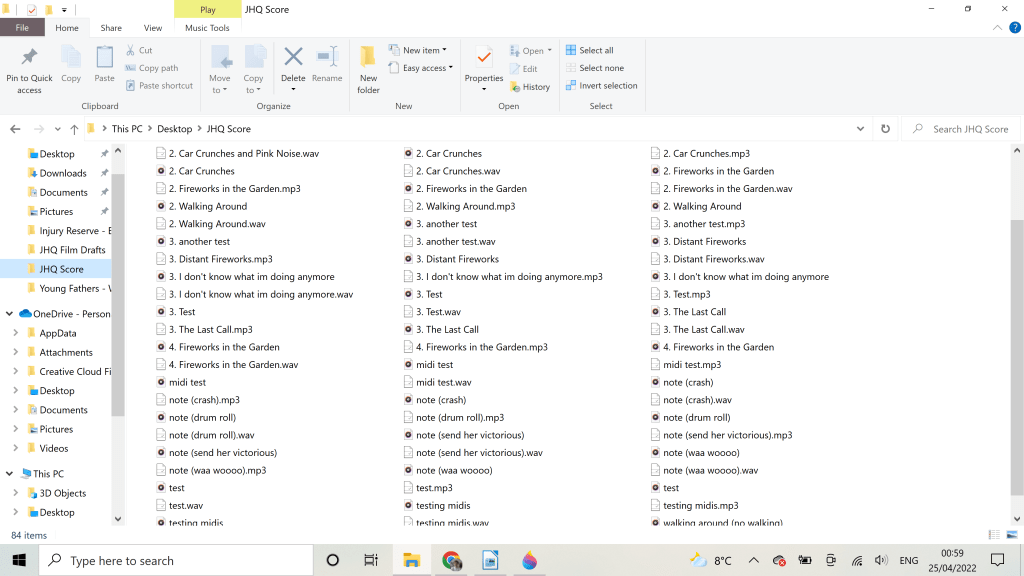Open the View ribbon tab
Viewport: 1024px width, 576px height.
pos(153,28)
